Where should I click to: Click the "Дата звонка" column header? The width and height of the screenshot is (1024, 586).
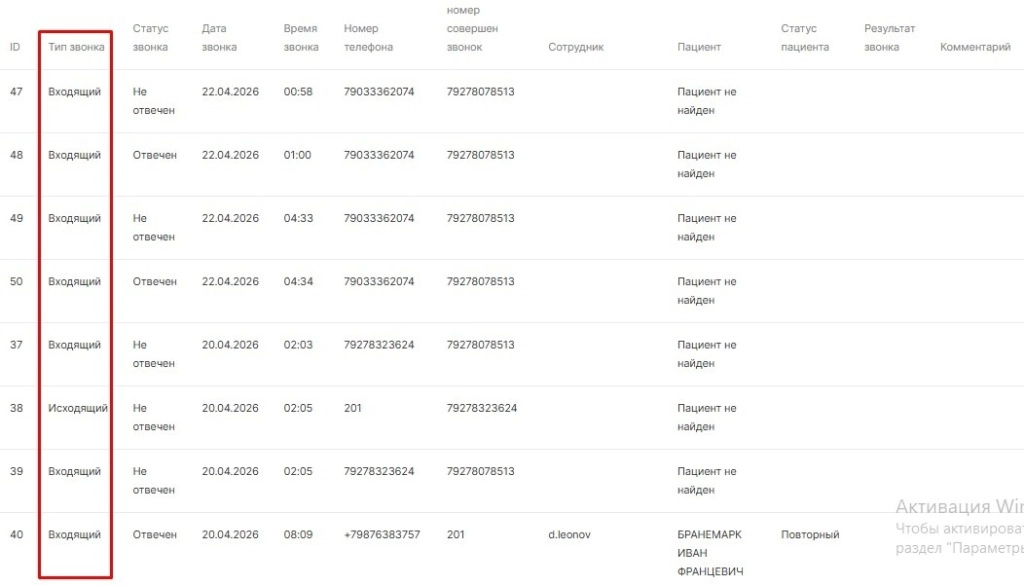pos(219,38)
